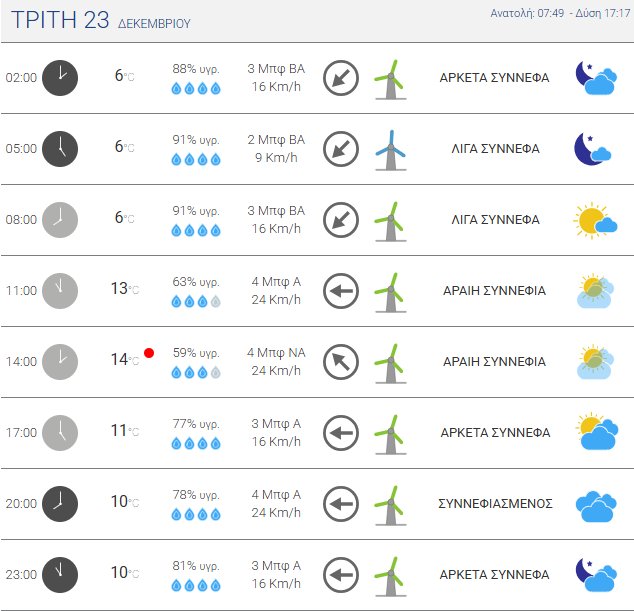Viewport: 634px width, 611px height.
Task: Click the 08:00 grey clock icon
Action: (60, 219)
